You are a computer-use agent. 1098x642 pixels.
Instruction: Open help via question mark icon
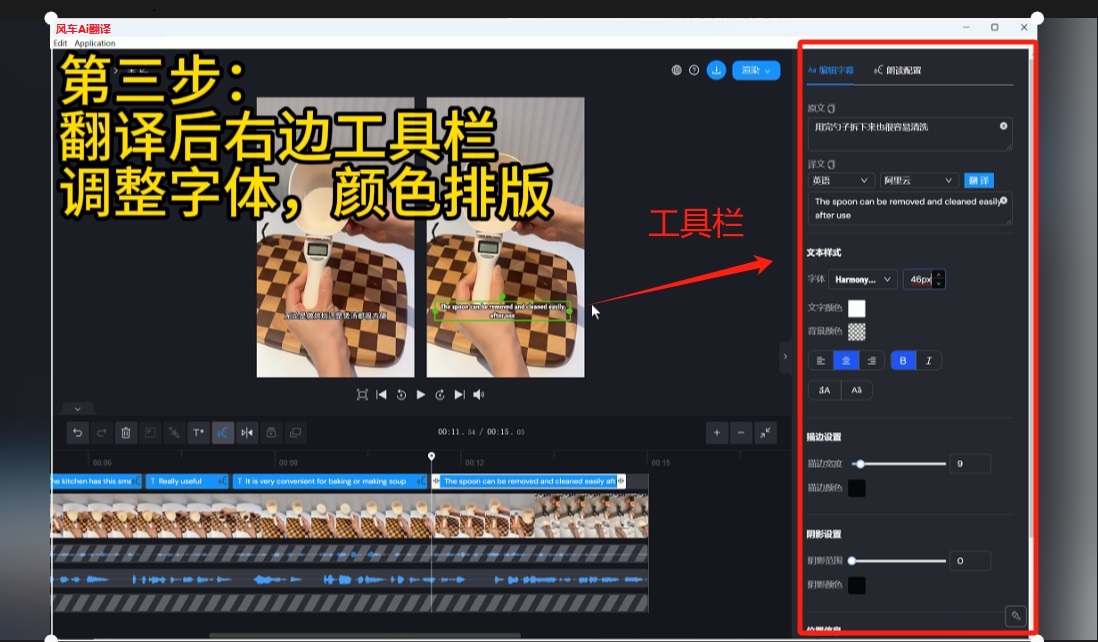tap(694, 70)
